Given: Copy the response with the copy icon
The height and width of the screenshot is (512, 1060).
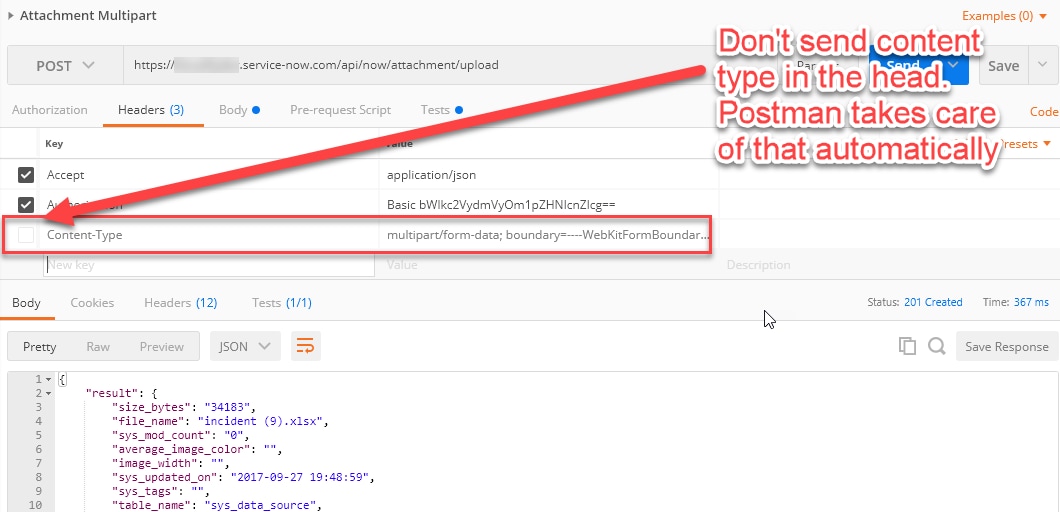Looking at the screenshot, I should point(907,346).
